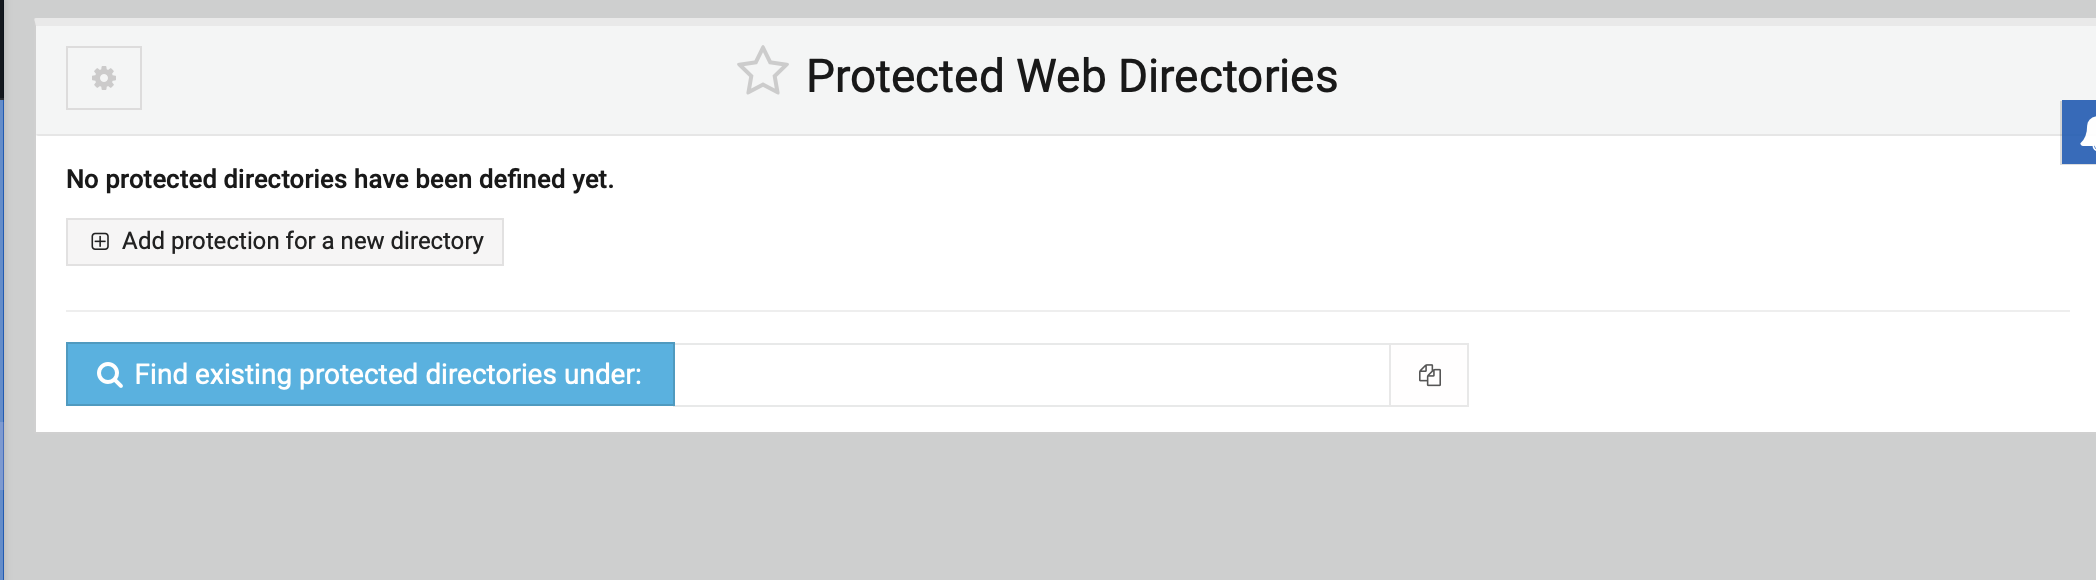The width and height of the screenshot is (2096, 580).
Task: Click the plus icon in the Add protection button
Action: click(x=100, y=241)
